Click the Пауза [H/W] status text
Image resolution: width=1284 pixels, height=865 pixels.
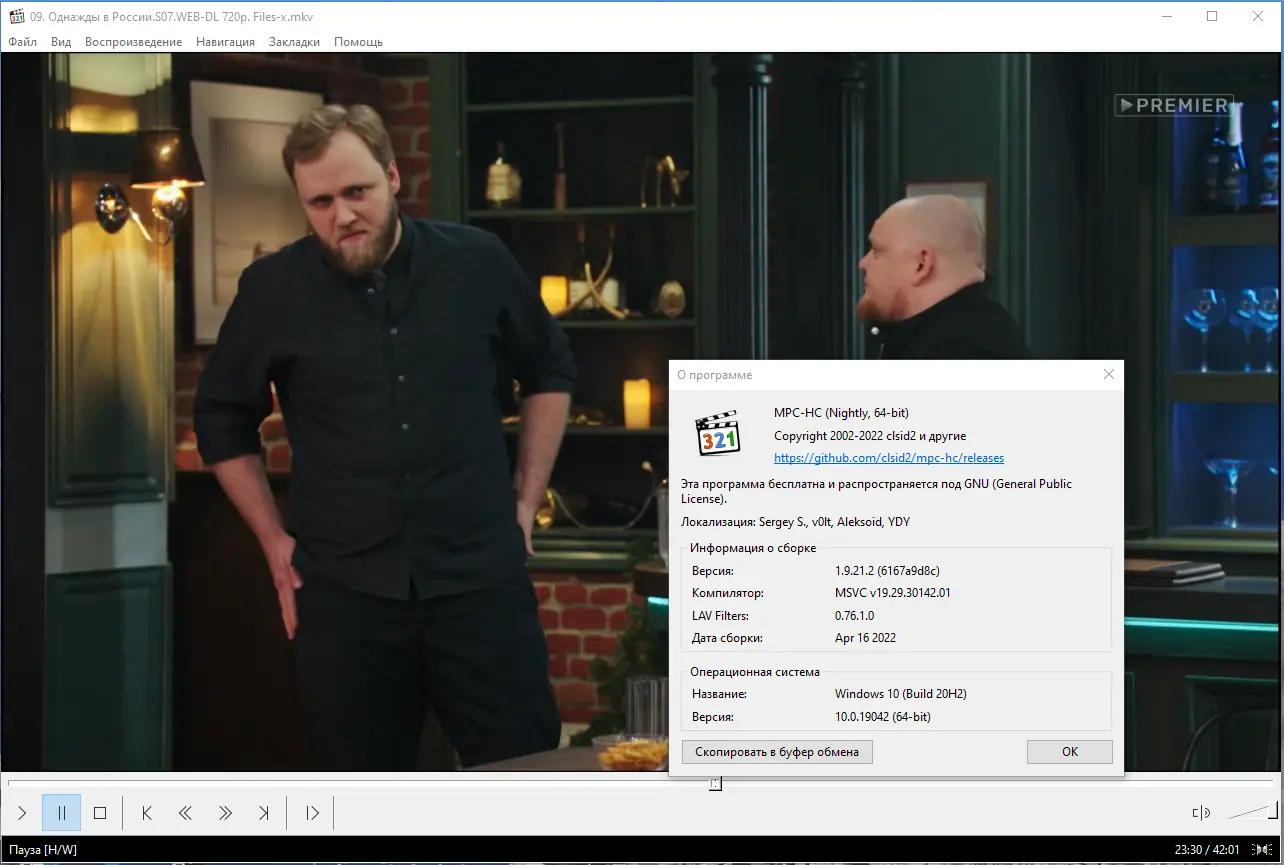click(x=43, y=850)
